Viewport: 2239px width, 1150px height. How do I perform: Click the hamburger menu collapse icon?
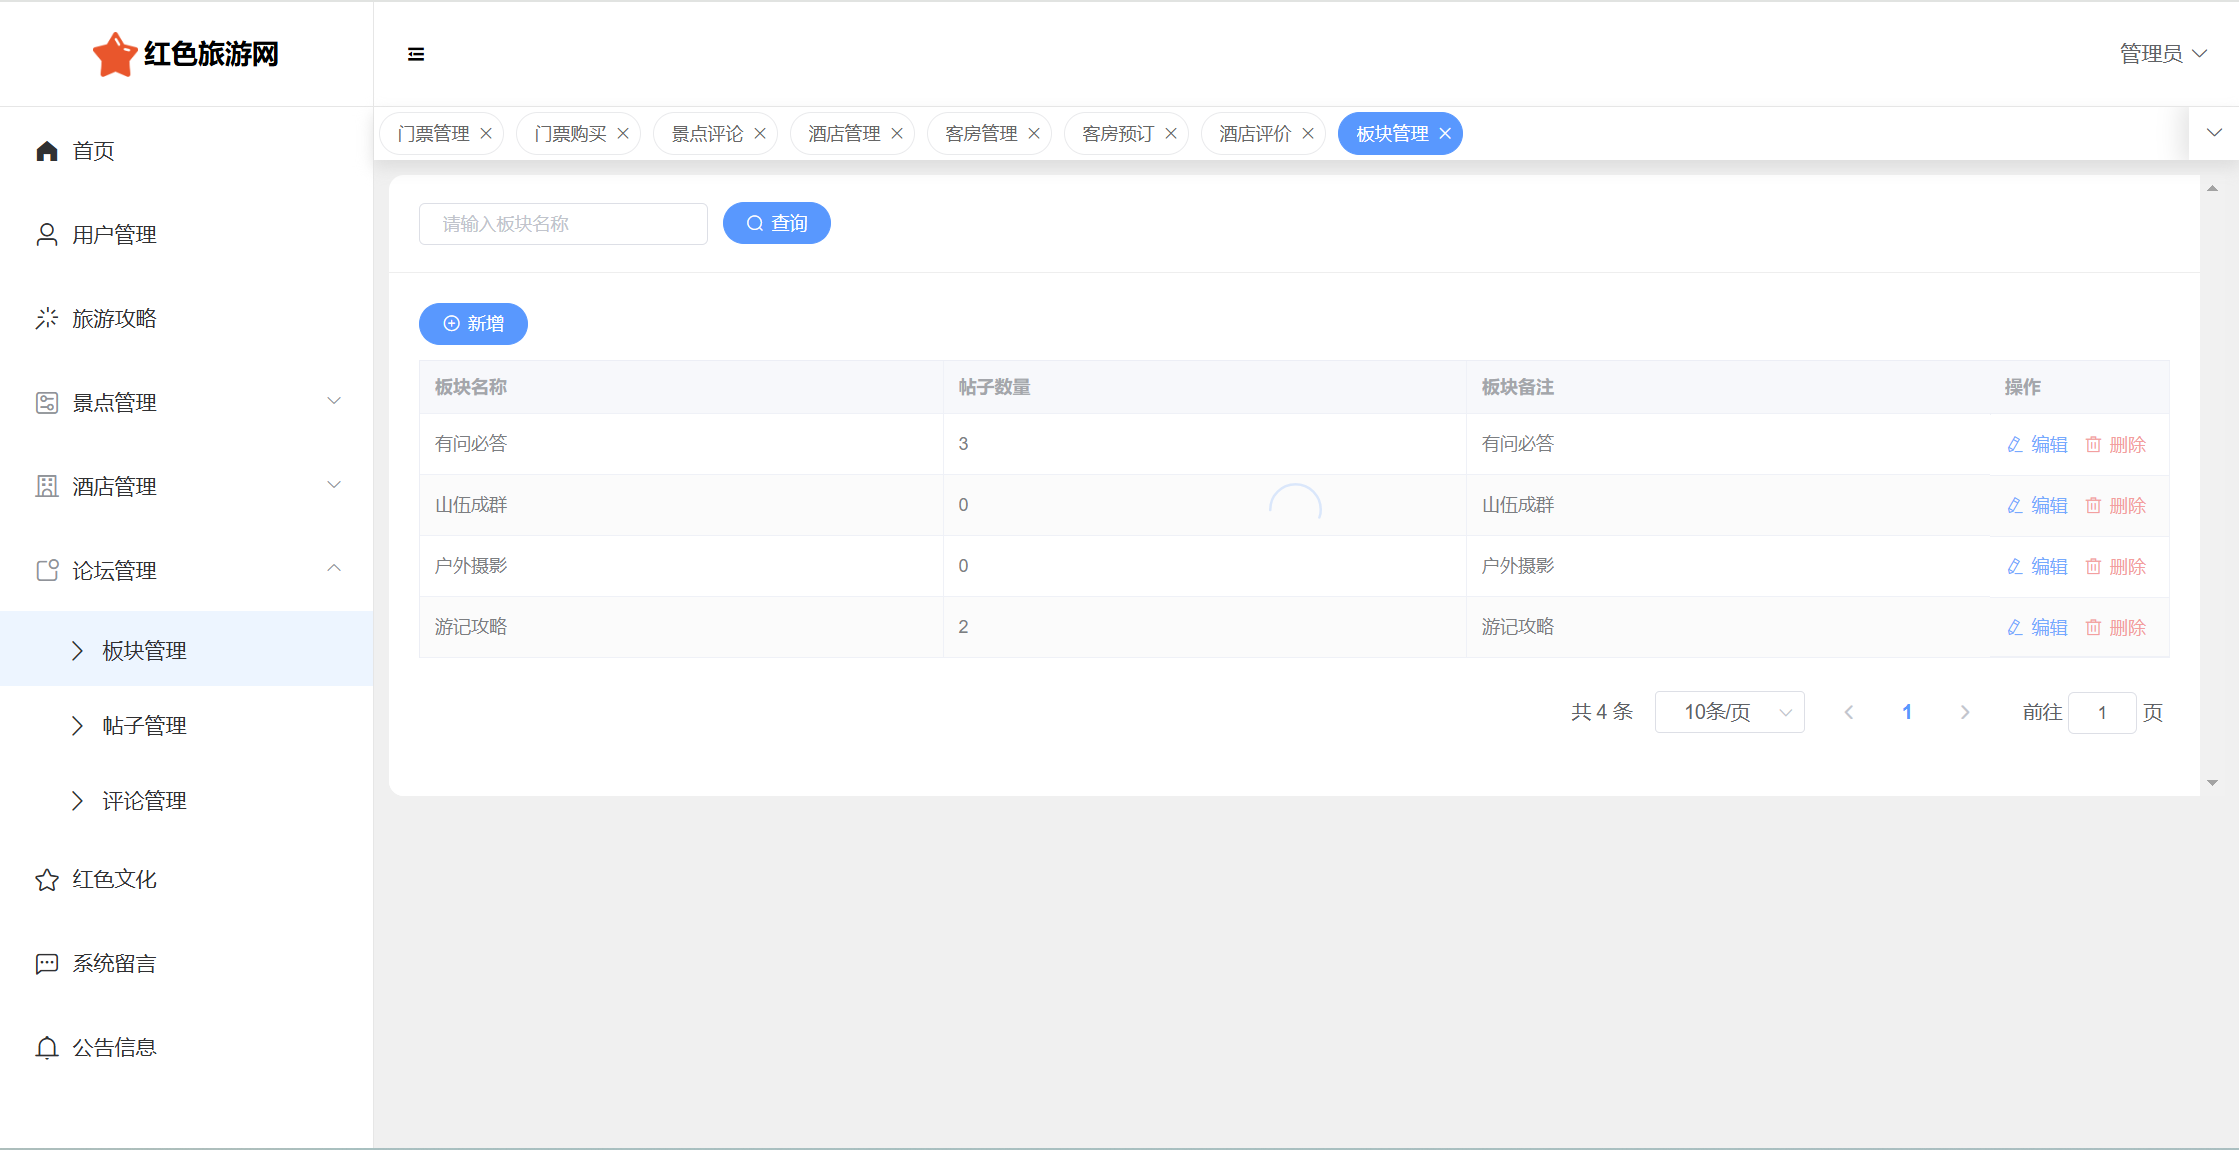[416, 54]
